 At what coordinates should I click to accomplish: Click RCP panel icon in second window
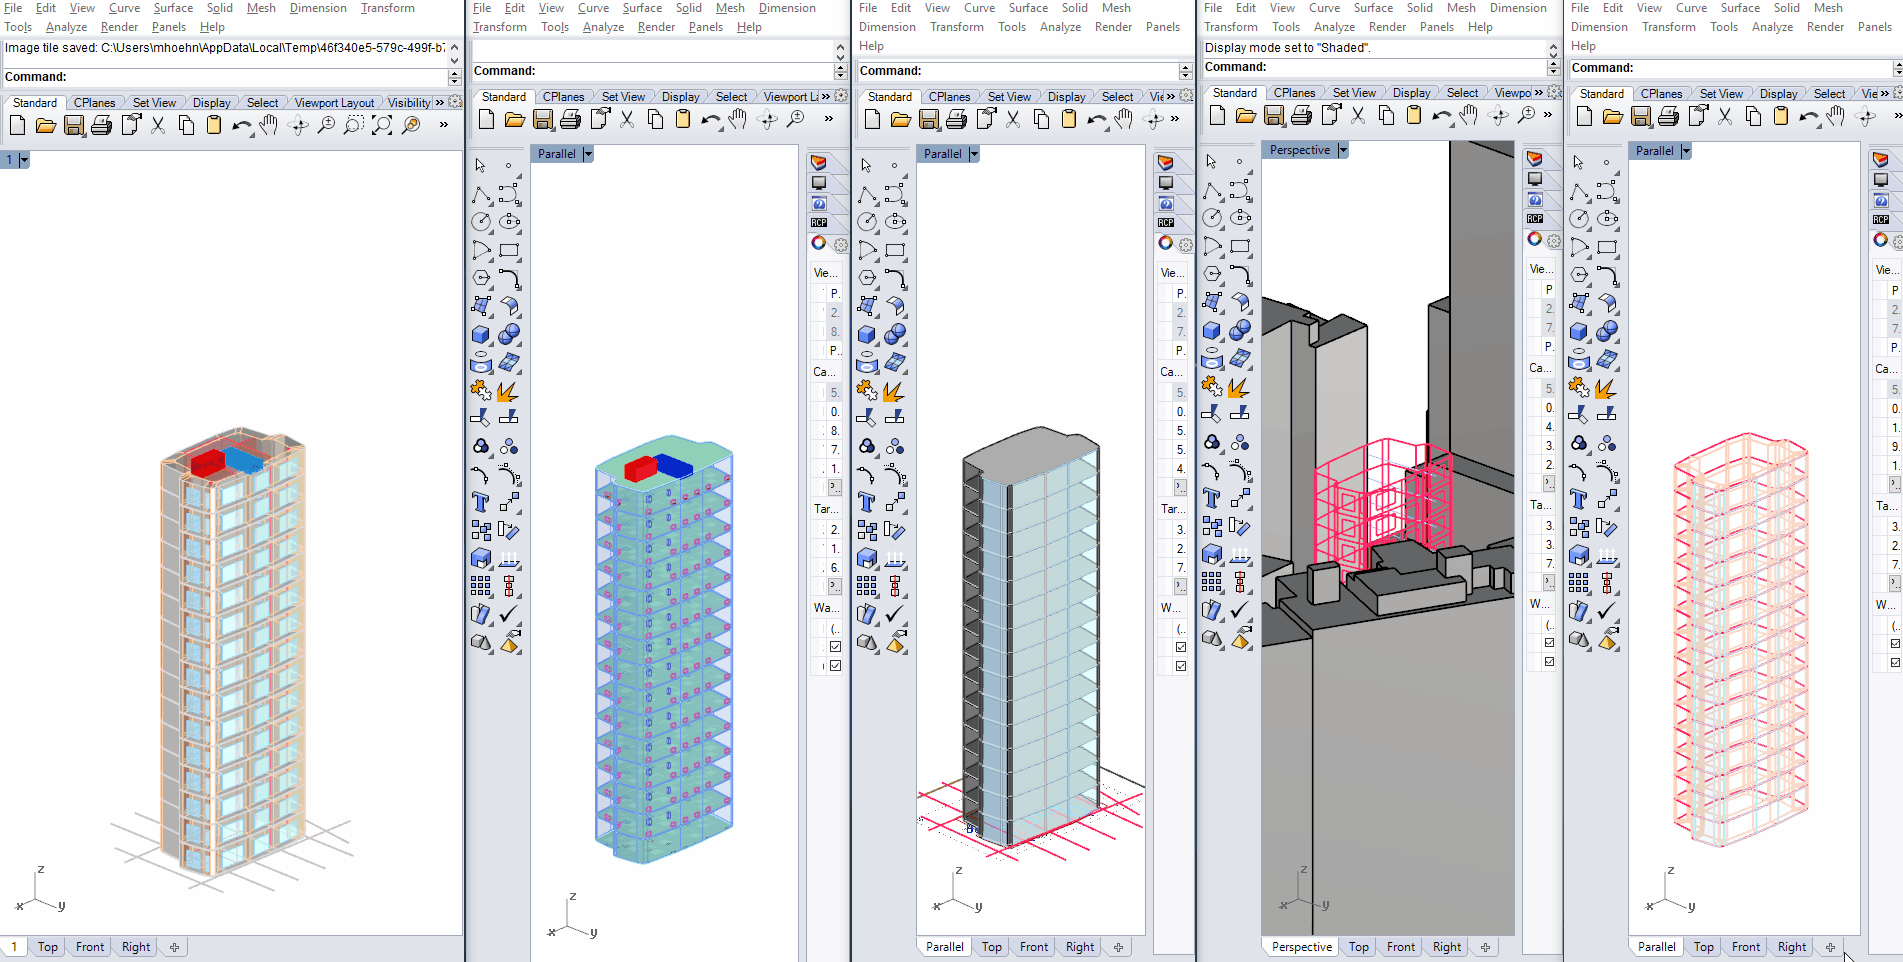(x=819, y=222)
